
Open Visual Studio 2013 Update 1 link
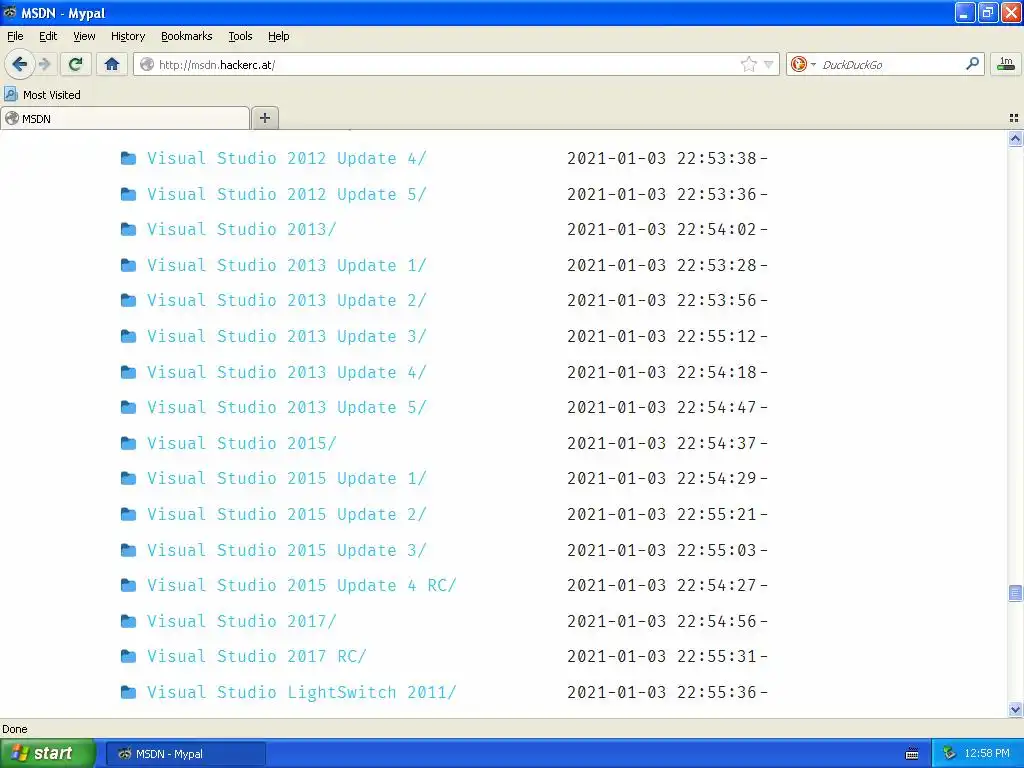[x=287, y=265]
